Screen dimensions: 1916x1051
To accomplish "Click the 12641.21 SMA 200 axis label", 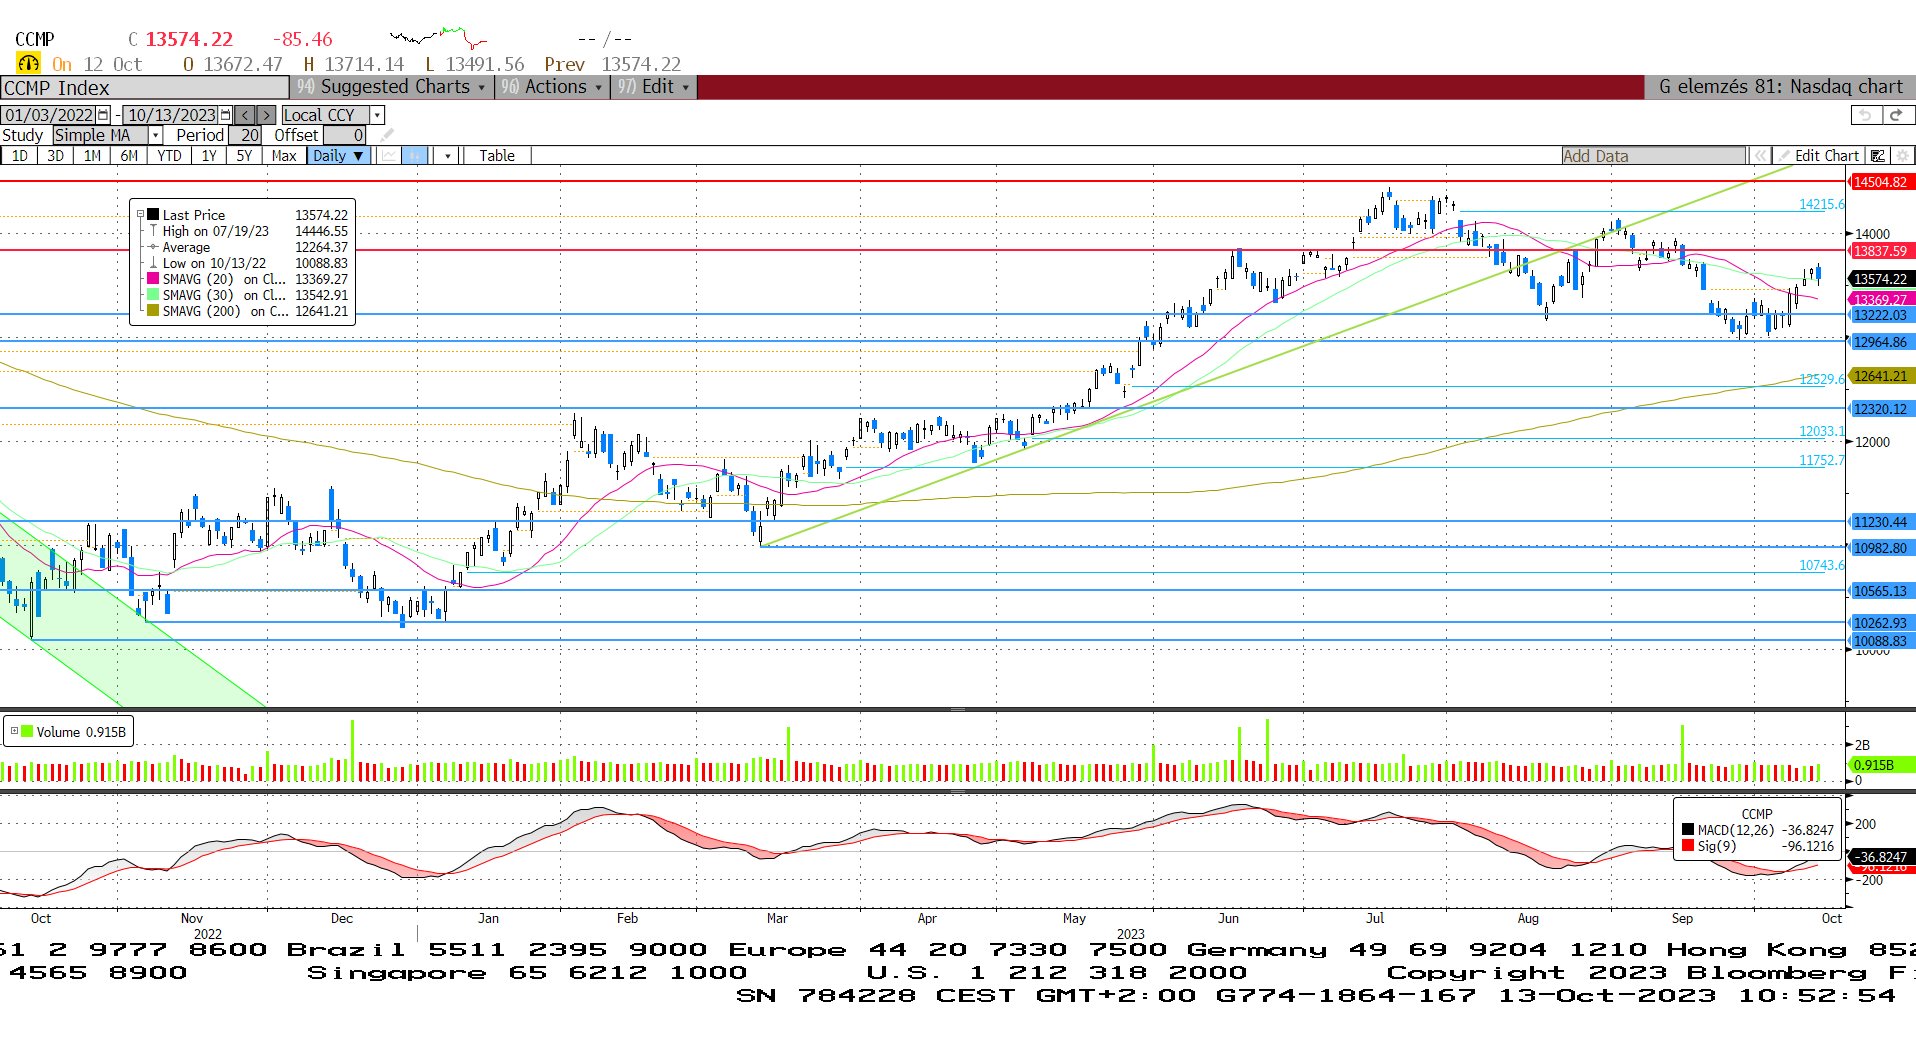I will (1882, 376).
